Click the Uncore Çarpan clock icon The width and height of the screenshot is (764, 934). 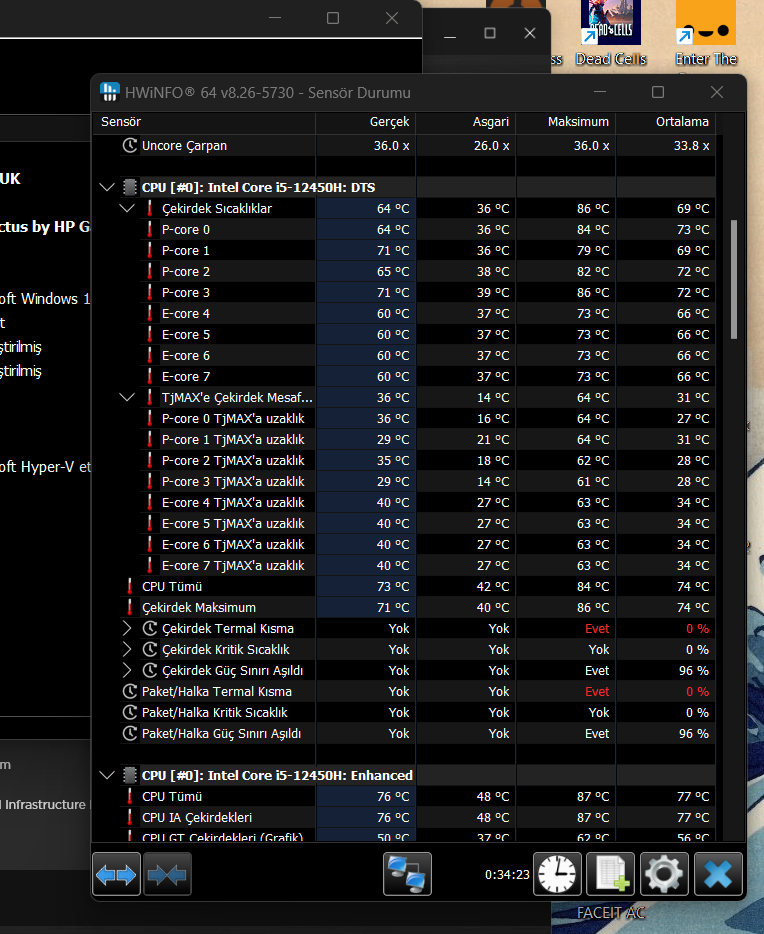[130, 145]
